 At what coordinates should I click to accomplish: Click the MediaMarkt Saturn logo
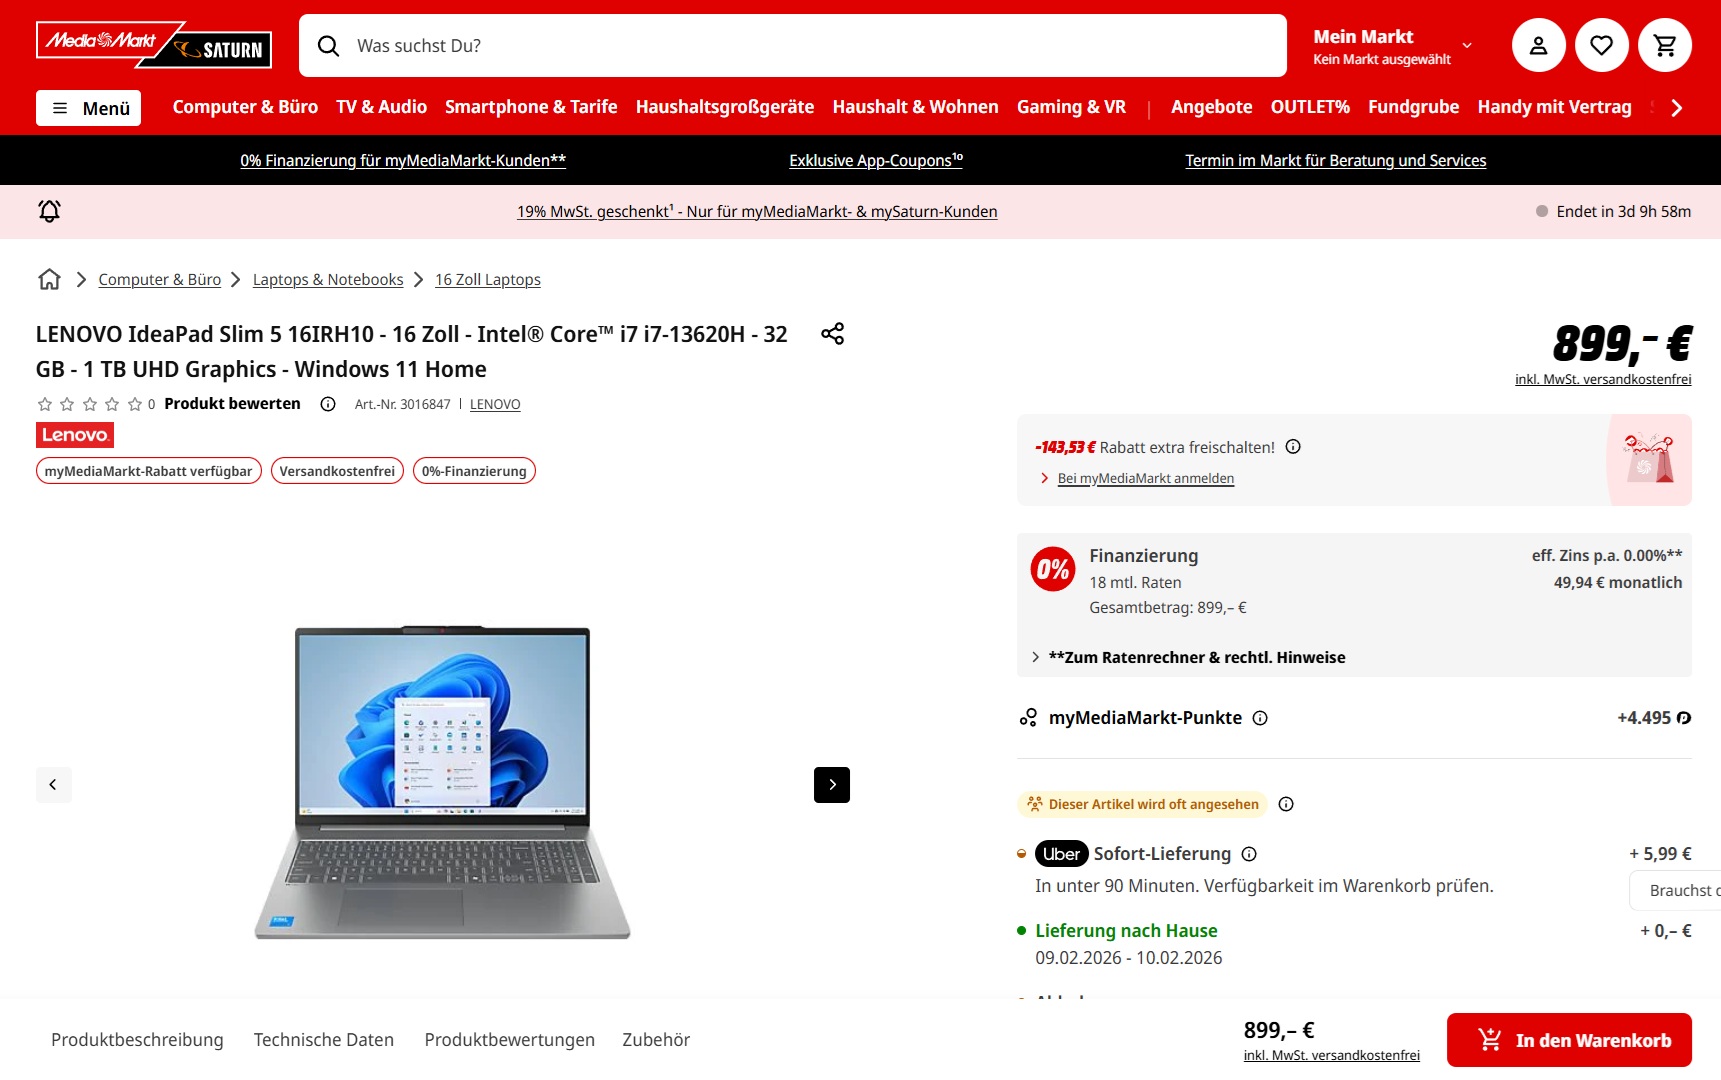pos(154,45)
